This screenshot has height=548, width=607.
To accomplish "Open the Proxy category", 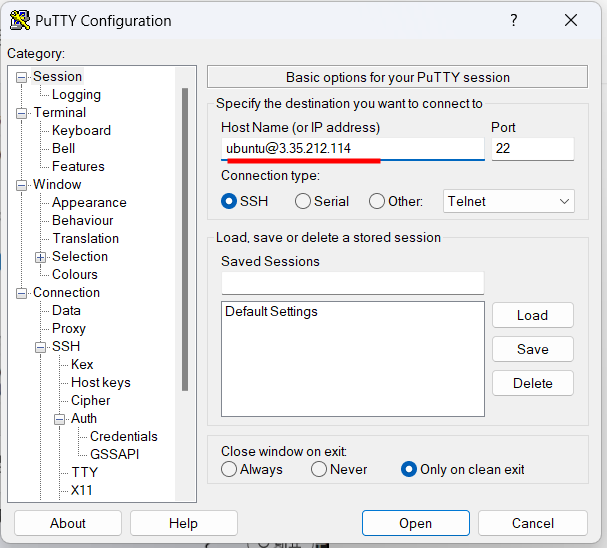I will pyautogui.click(x=69, y=329).
